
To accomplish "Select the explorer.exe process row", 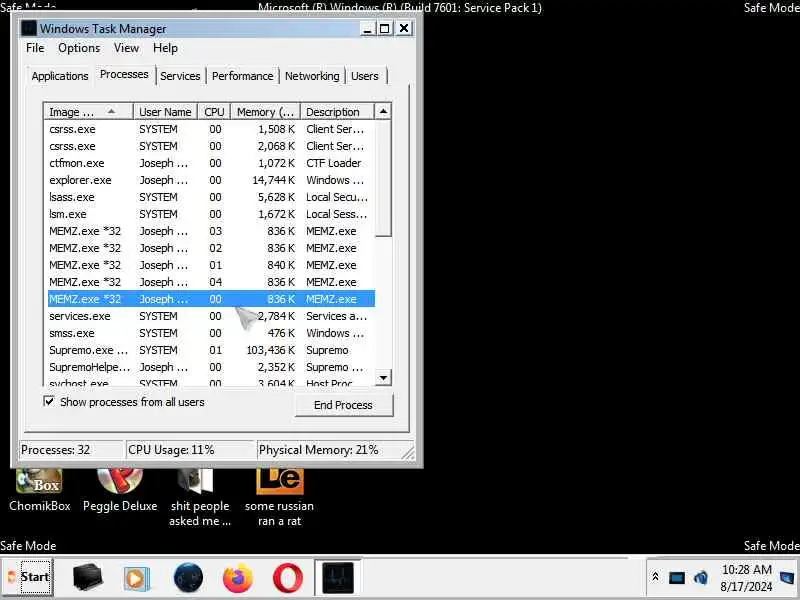I will (211, 180).
